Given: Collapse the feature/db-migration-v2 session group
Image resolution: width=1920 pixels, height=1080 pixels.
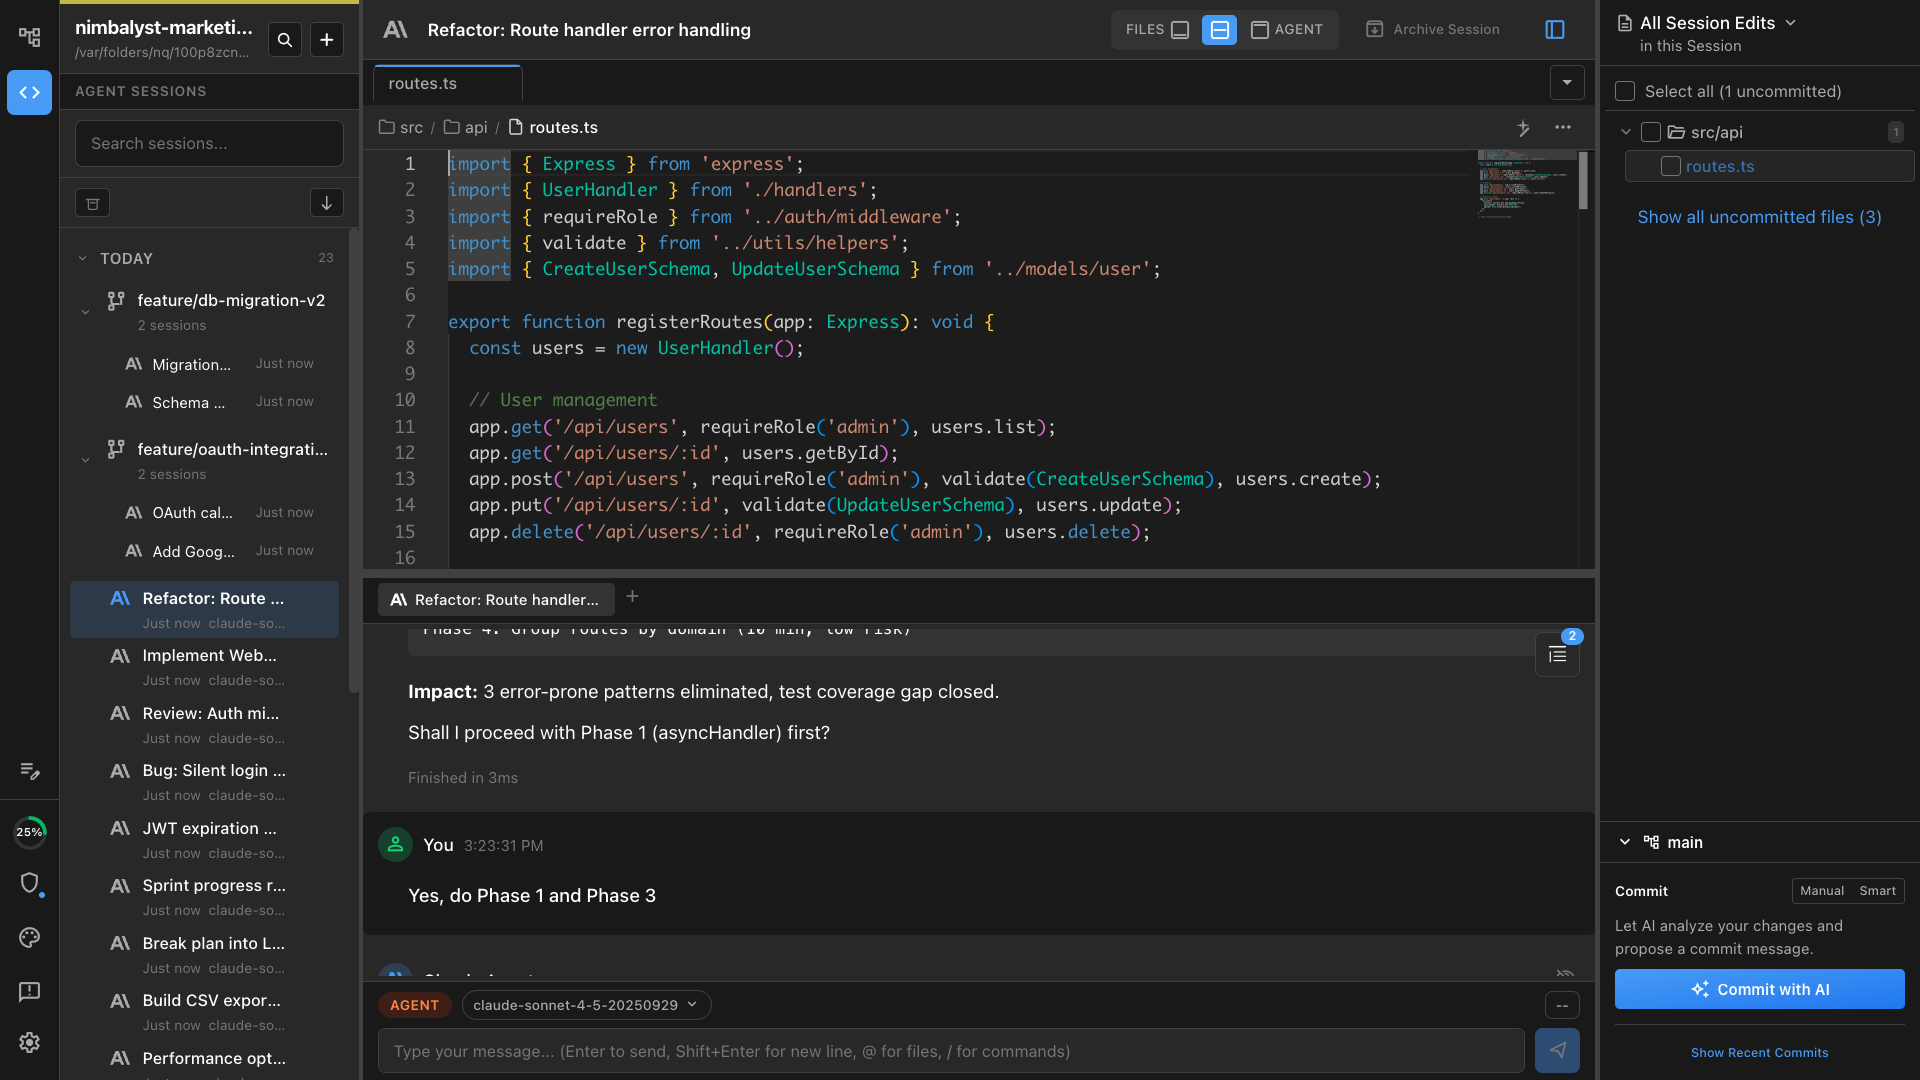Looking at the screenshot, I should [x=85, y=310].
